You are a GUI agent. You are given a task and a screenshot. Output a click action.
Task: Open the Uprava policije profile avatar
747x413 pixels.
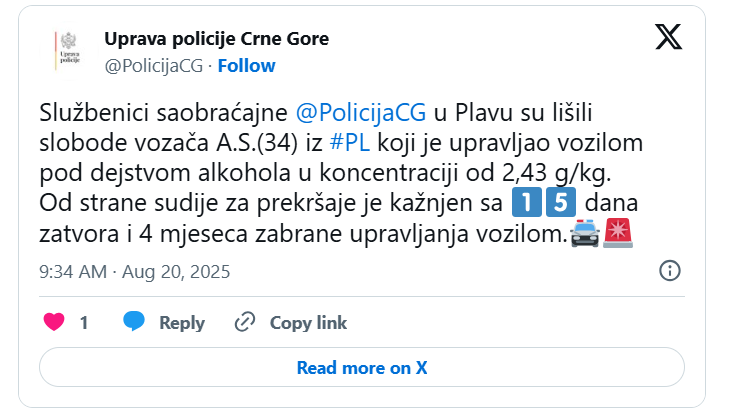(x=68, y=48)
